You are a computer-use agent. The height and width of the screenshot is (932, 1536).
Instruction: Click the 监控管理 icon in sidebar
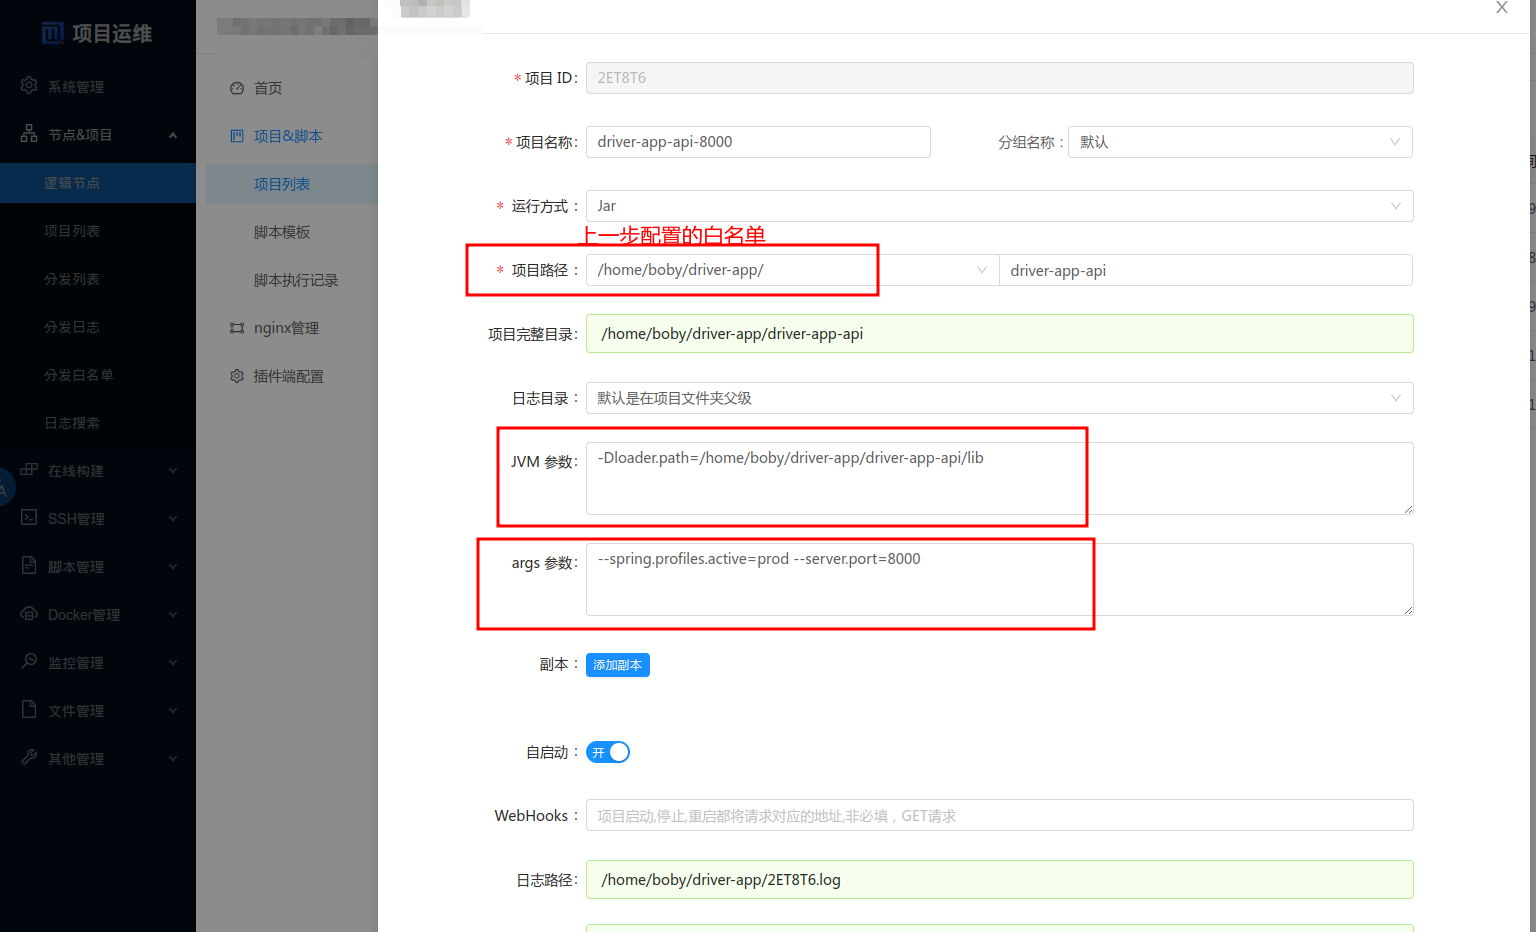point(29,662)
